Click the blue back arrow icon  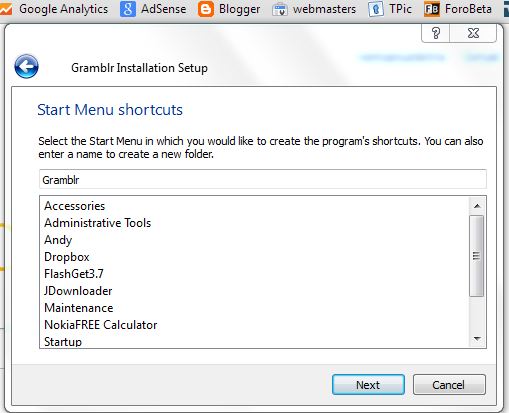26,66
